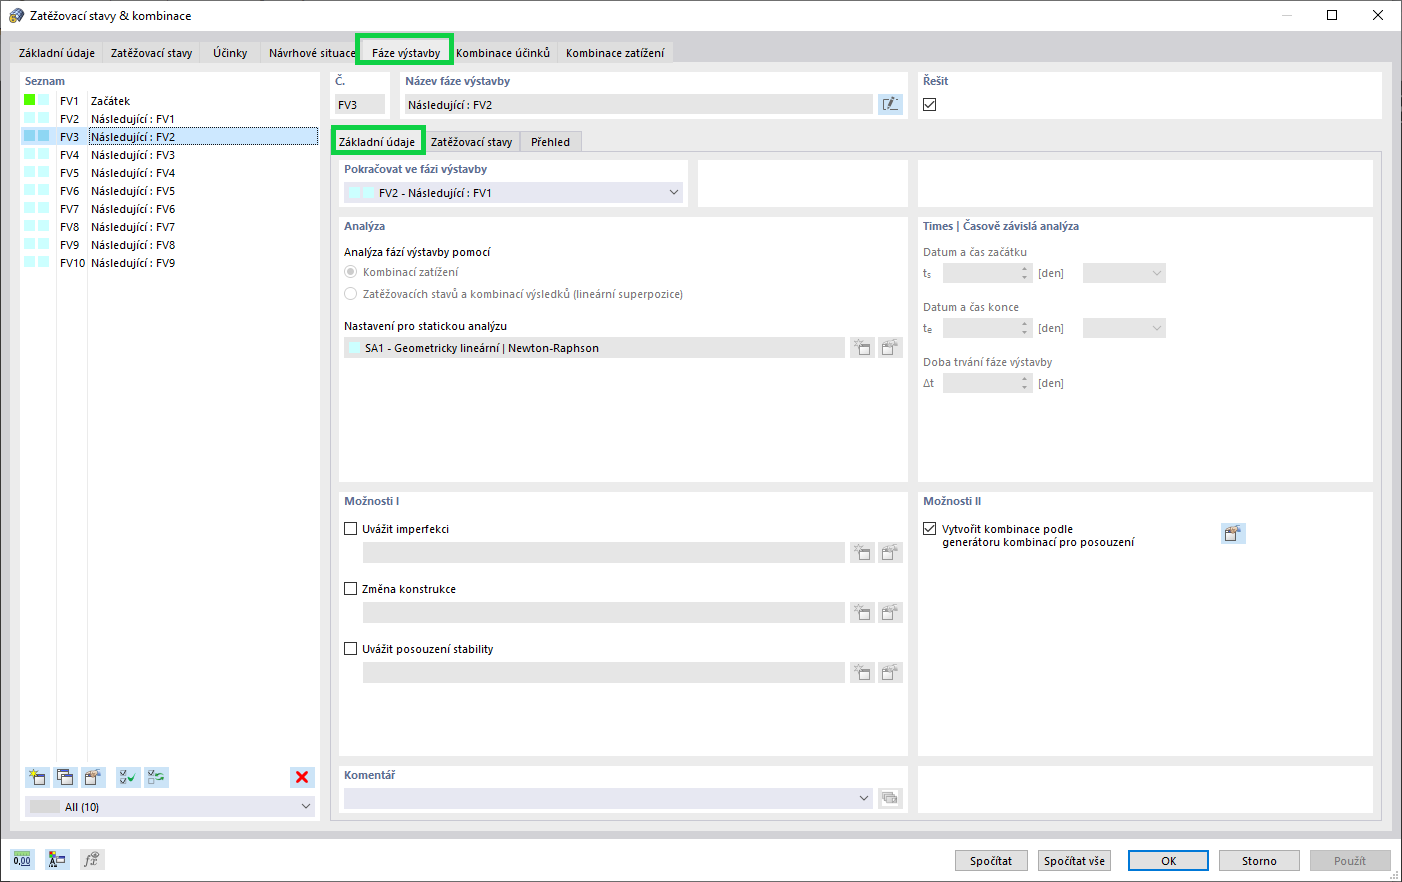Click stepper arrows of Δt duration field
The width and height of the screenshot is (1402, 882).
pyautogui.click(x=1025, y=383)
